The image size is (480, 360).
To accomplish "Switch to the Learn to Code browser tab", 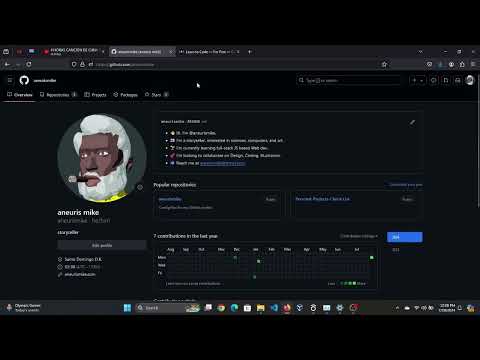I will pos(209,52).
